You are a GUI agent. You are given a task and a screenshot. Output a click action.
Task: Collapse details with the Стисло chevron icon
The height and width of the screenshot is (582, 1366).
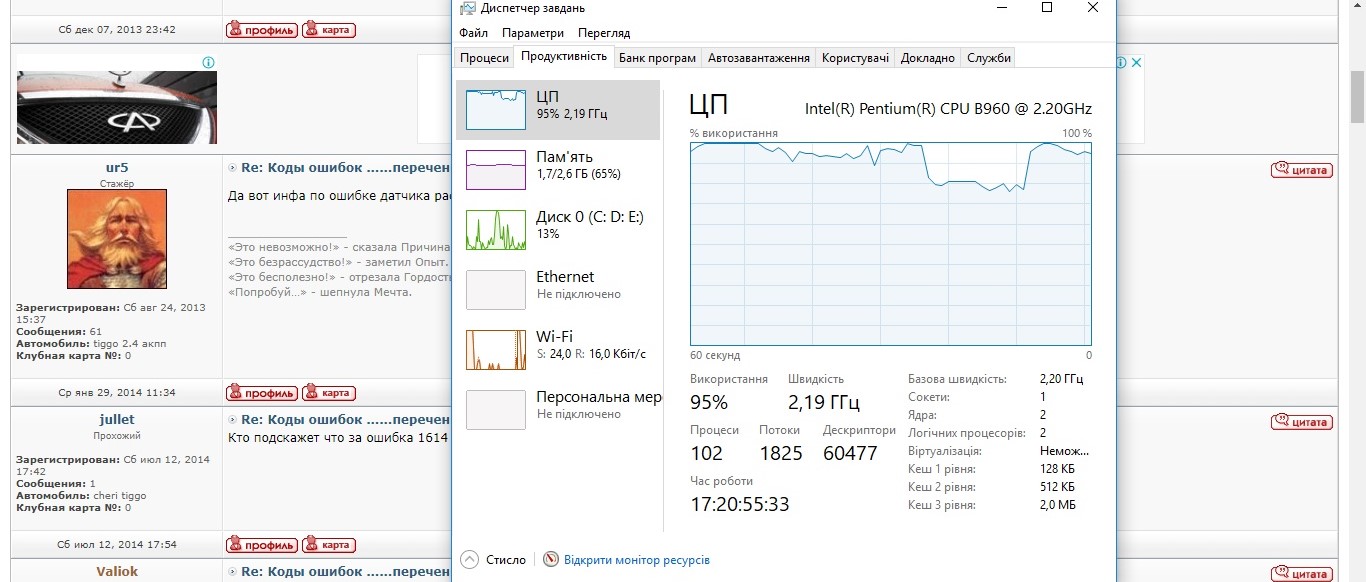470,559
